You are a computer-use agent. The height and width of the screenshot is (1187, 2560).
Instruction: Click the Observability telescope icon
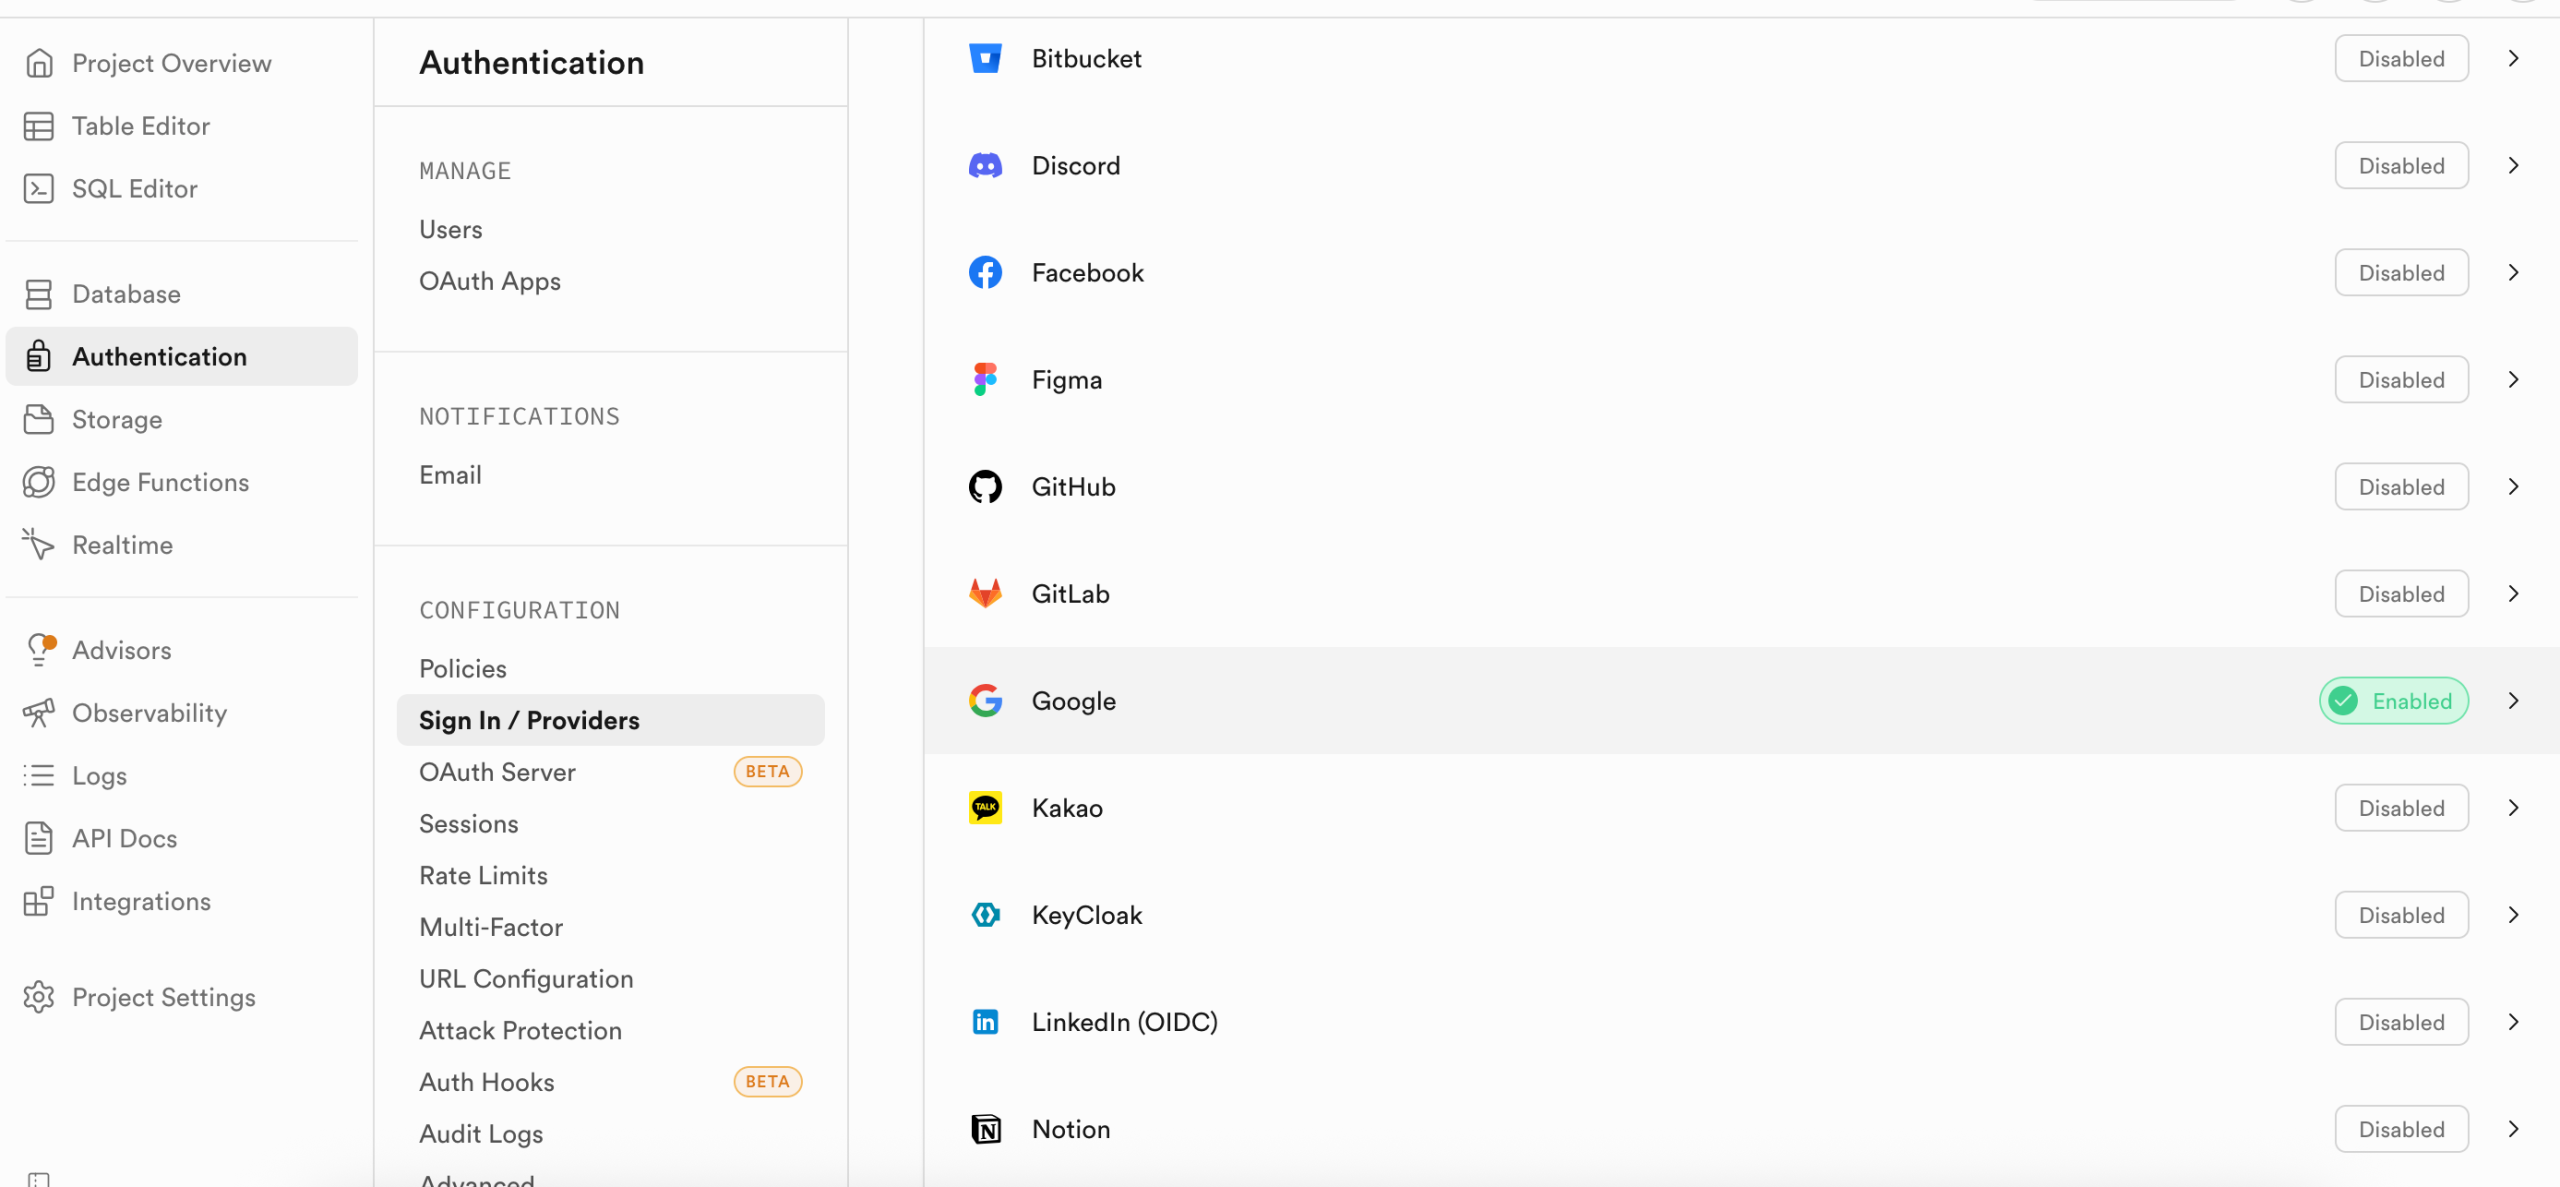tap(39, 713)
